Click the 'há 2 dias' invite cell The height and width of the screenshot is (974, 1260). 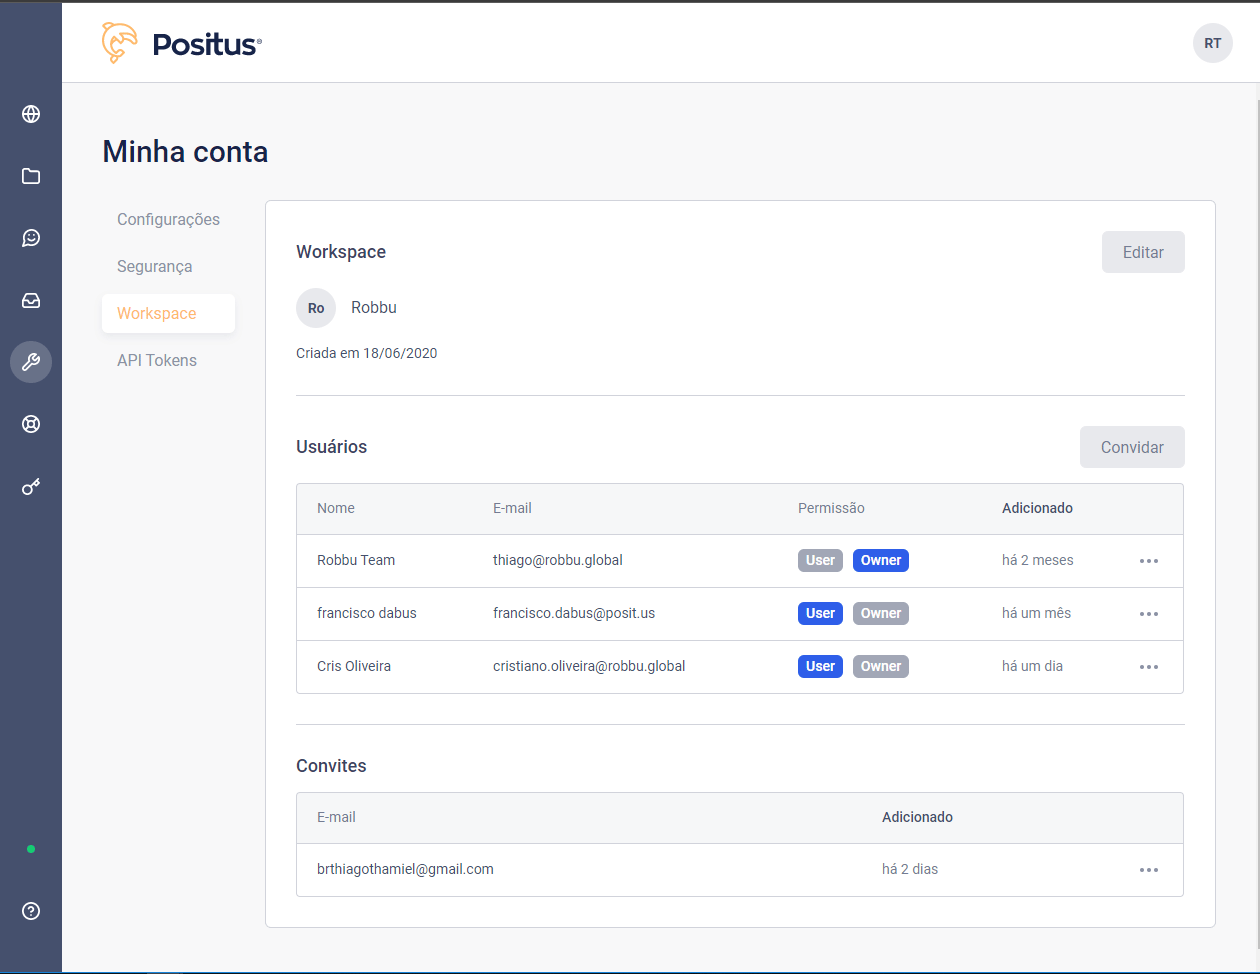(x=910, y=869)
